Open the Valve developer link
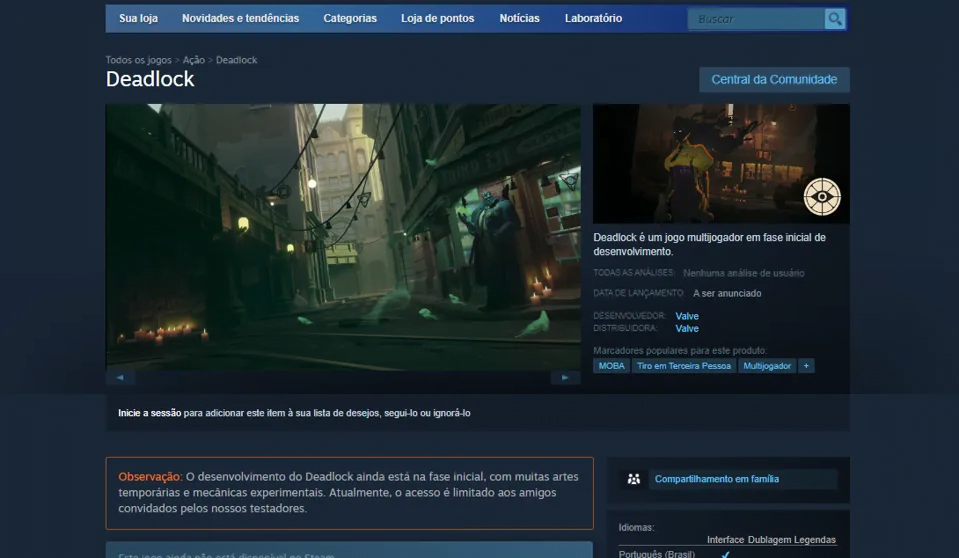Viewport: 959px width, 558px height. tap(687, 316)
